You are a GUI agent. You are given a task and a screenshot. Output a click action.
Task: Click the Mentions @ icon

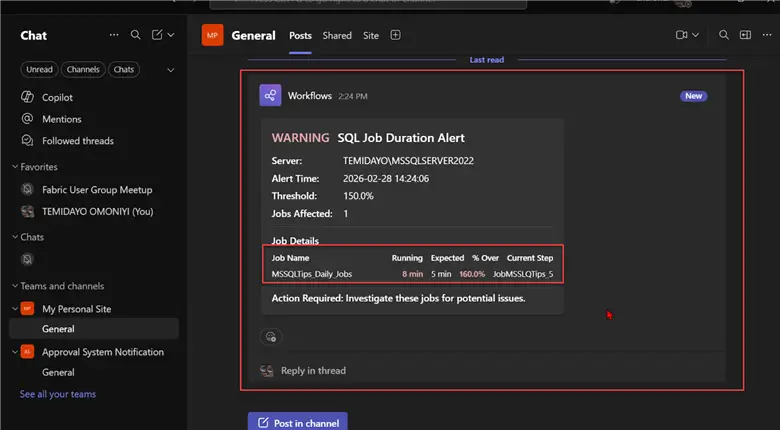(x=27, y=118)
